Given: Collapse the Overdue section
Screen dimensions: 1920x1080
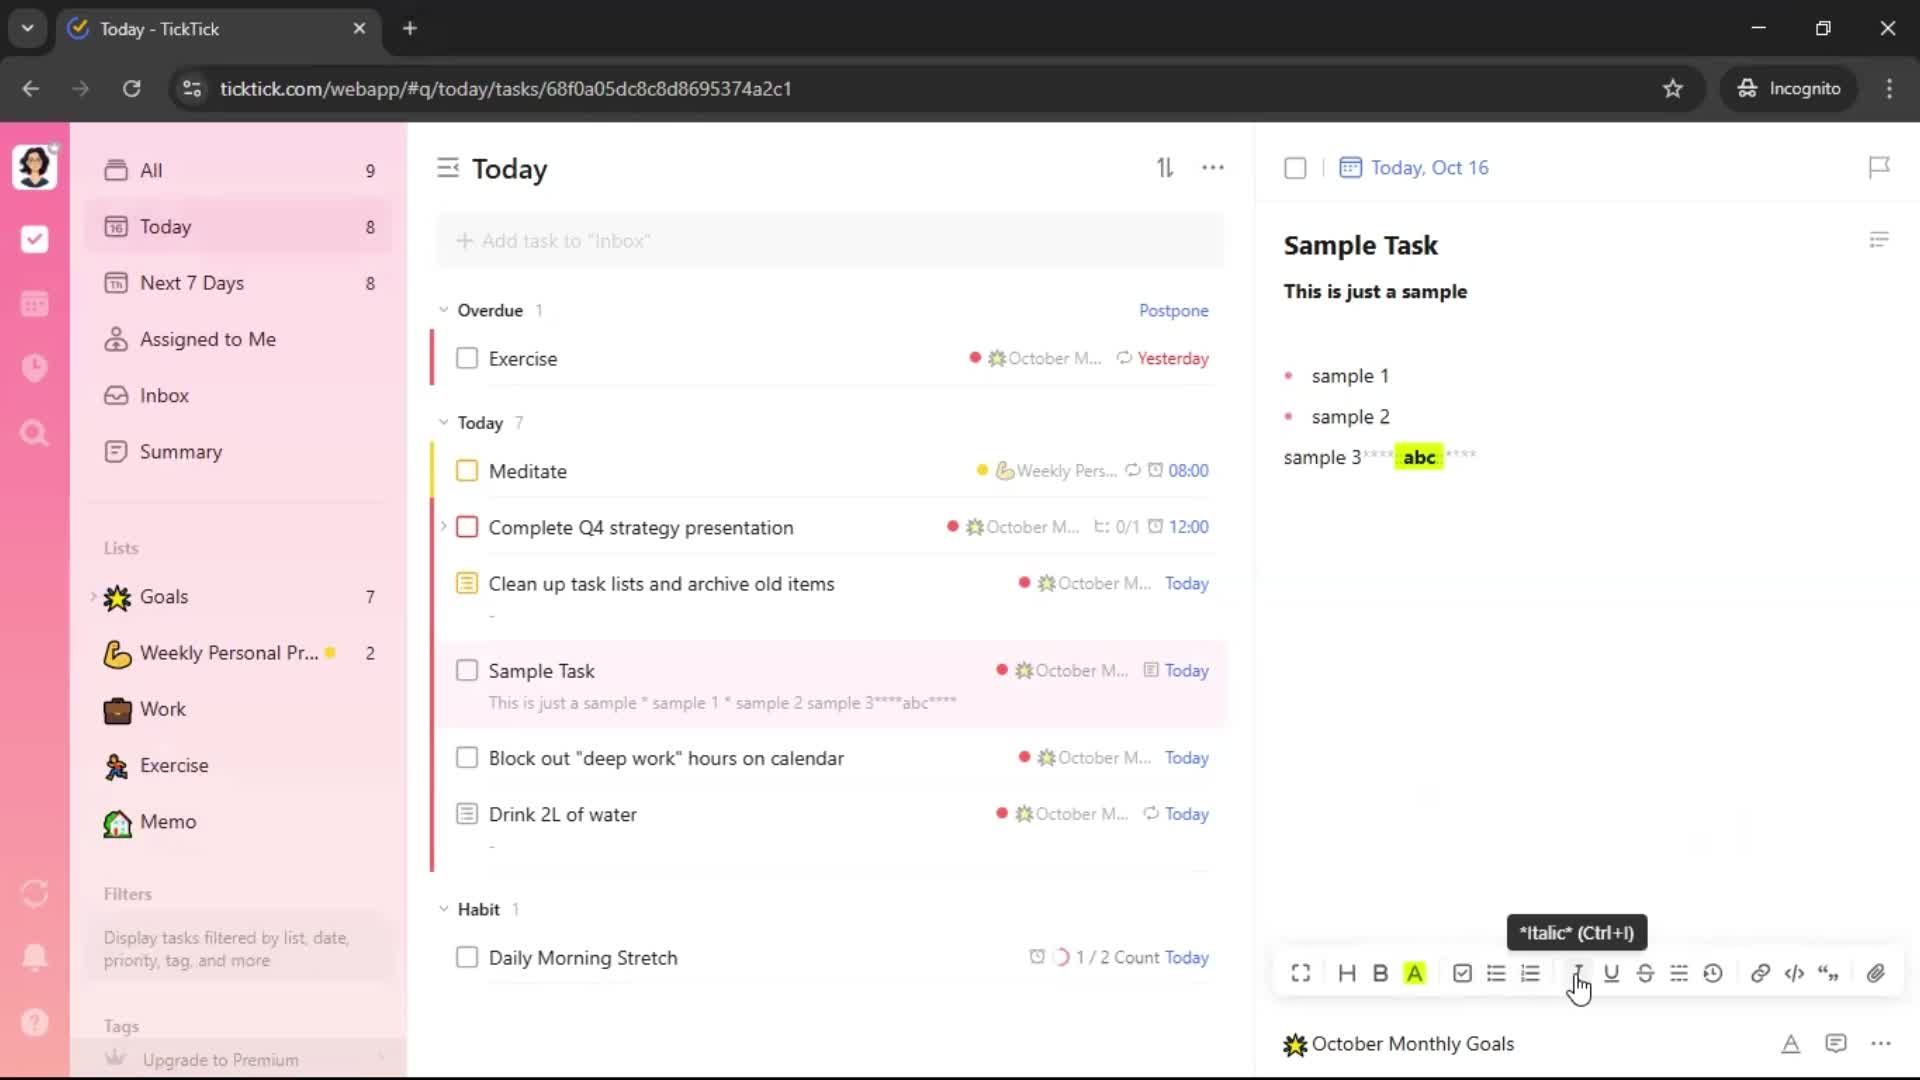Looking at the screenshot, I should [444, 310].
